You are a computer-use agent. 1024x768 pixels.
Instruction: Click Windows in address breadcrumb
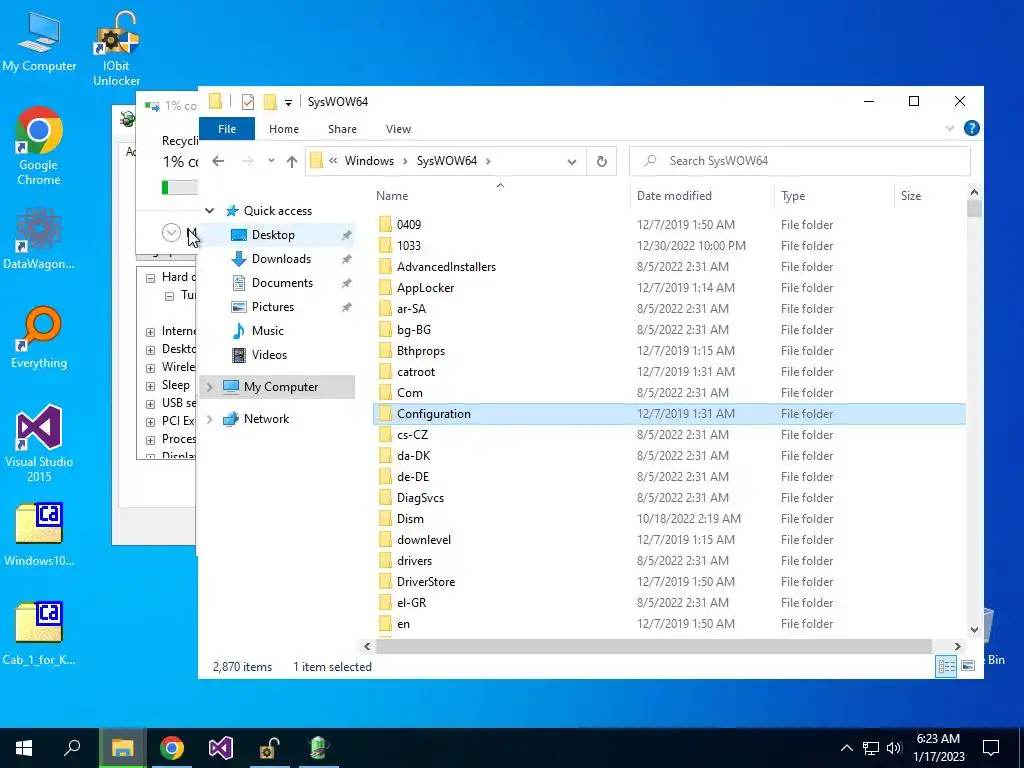click(369, 161)
